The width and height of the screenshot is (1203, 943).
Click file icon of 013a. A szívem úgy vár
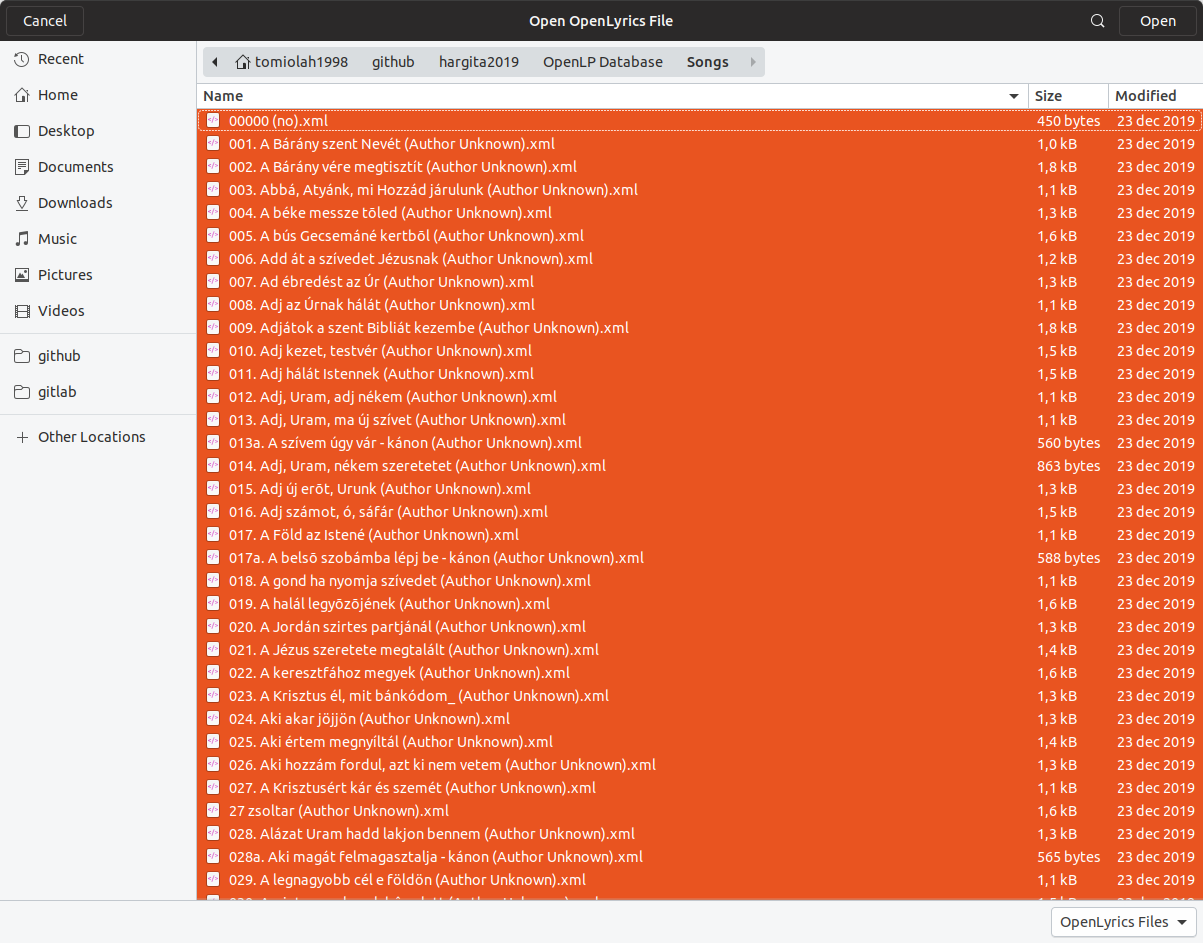click(213, 442)
